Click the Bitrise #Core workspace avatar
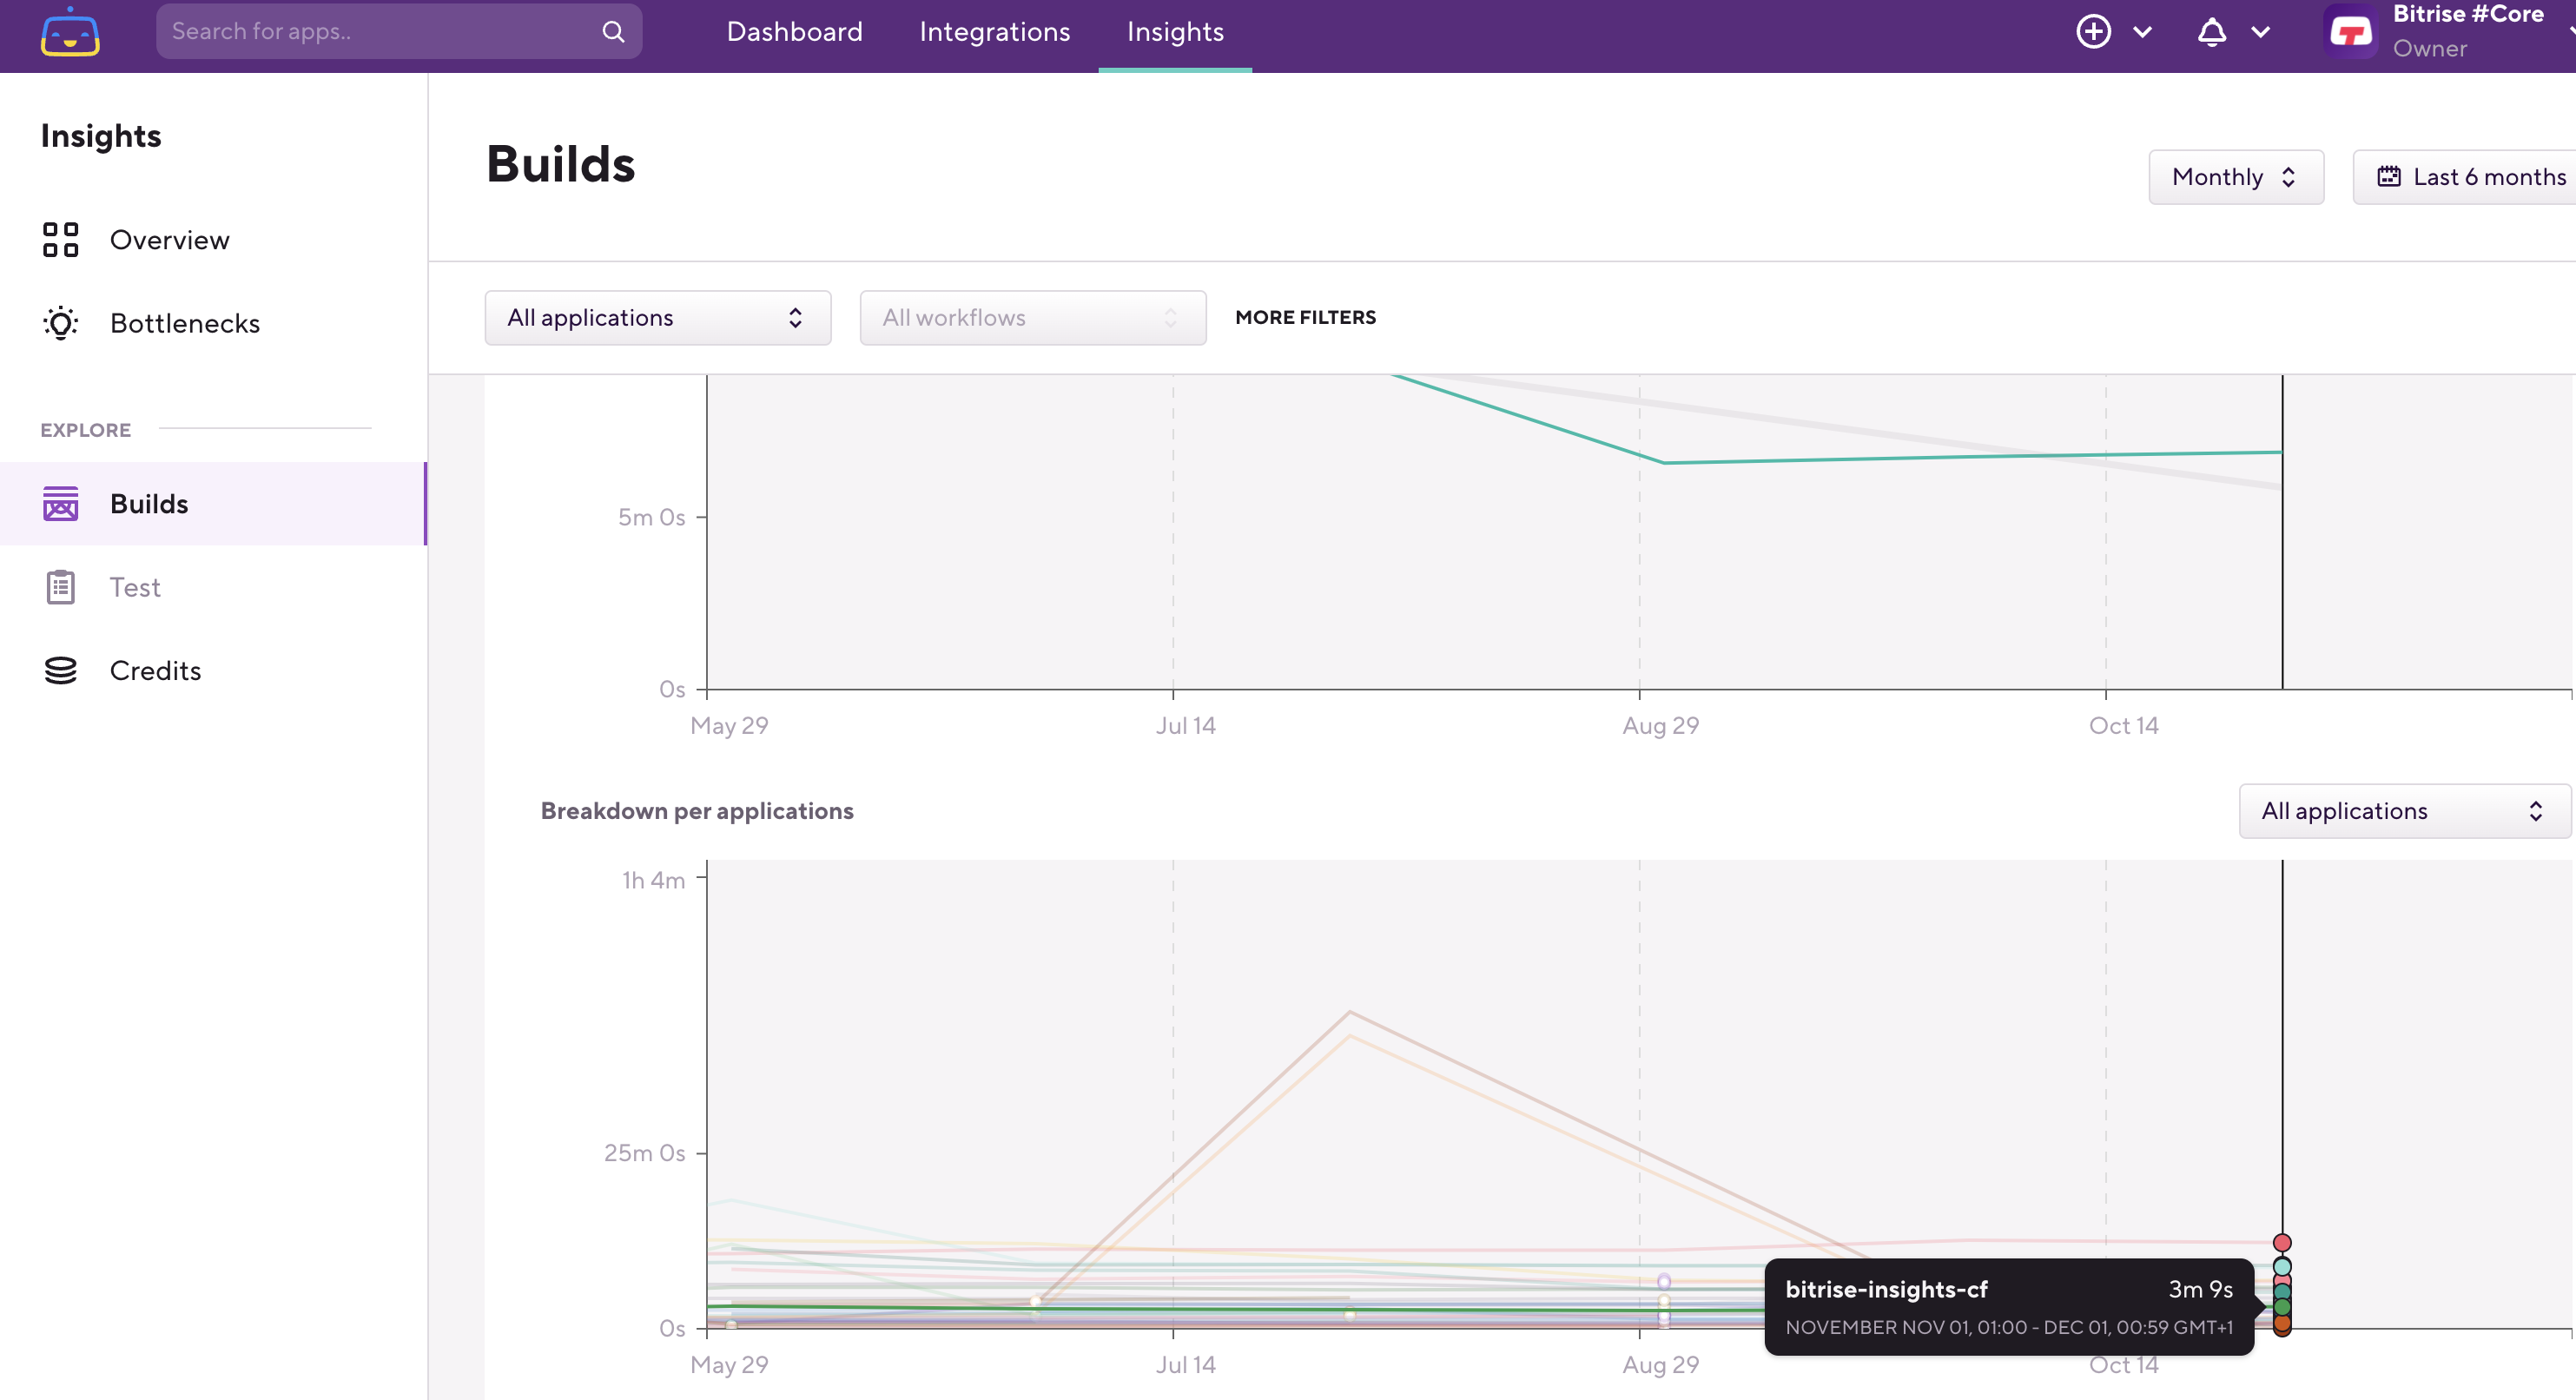Screen dimensions: 2576x1400 2351,31
